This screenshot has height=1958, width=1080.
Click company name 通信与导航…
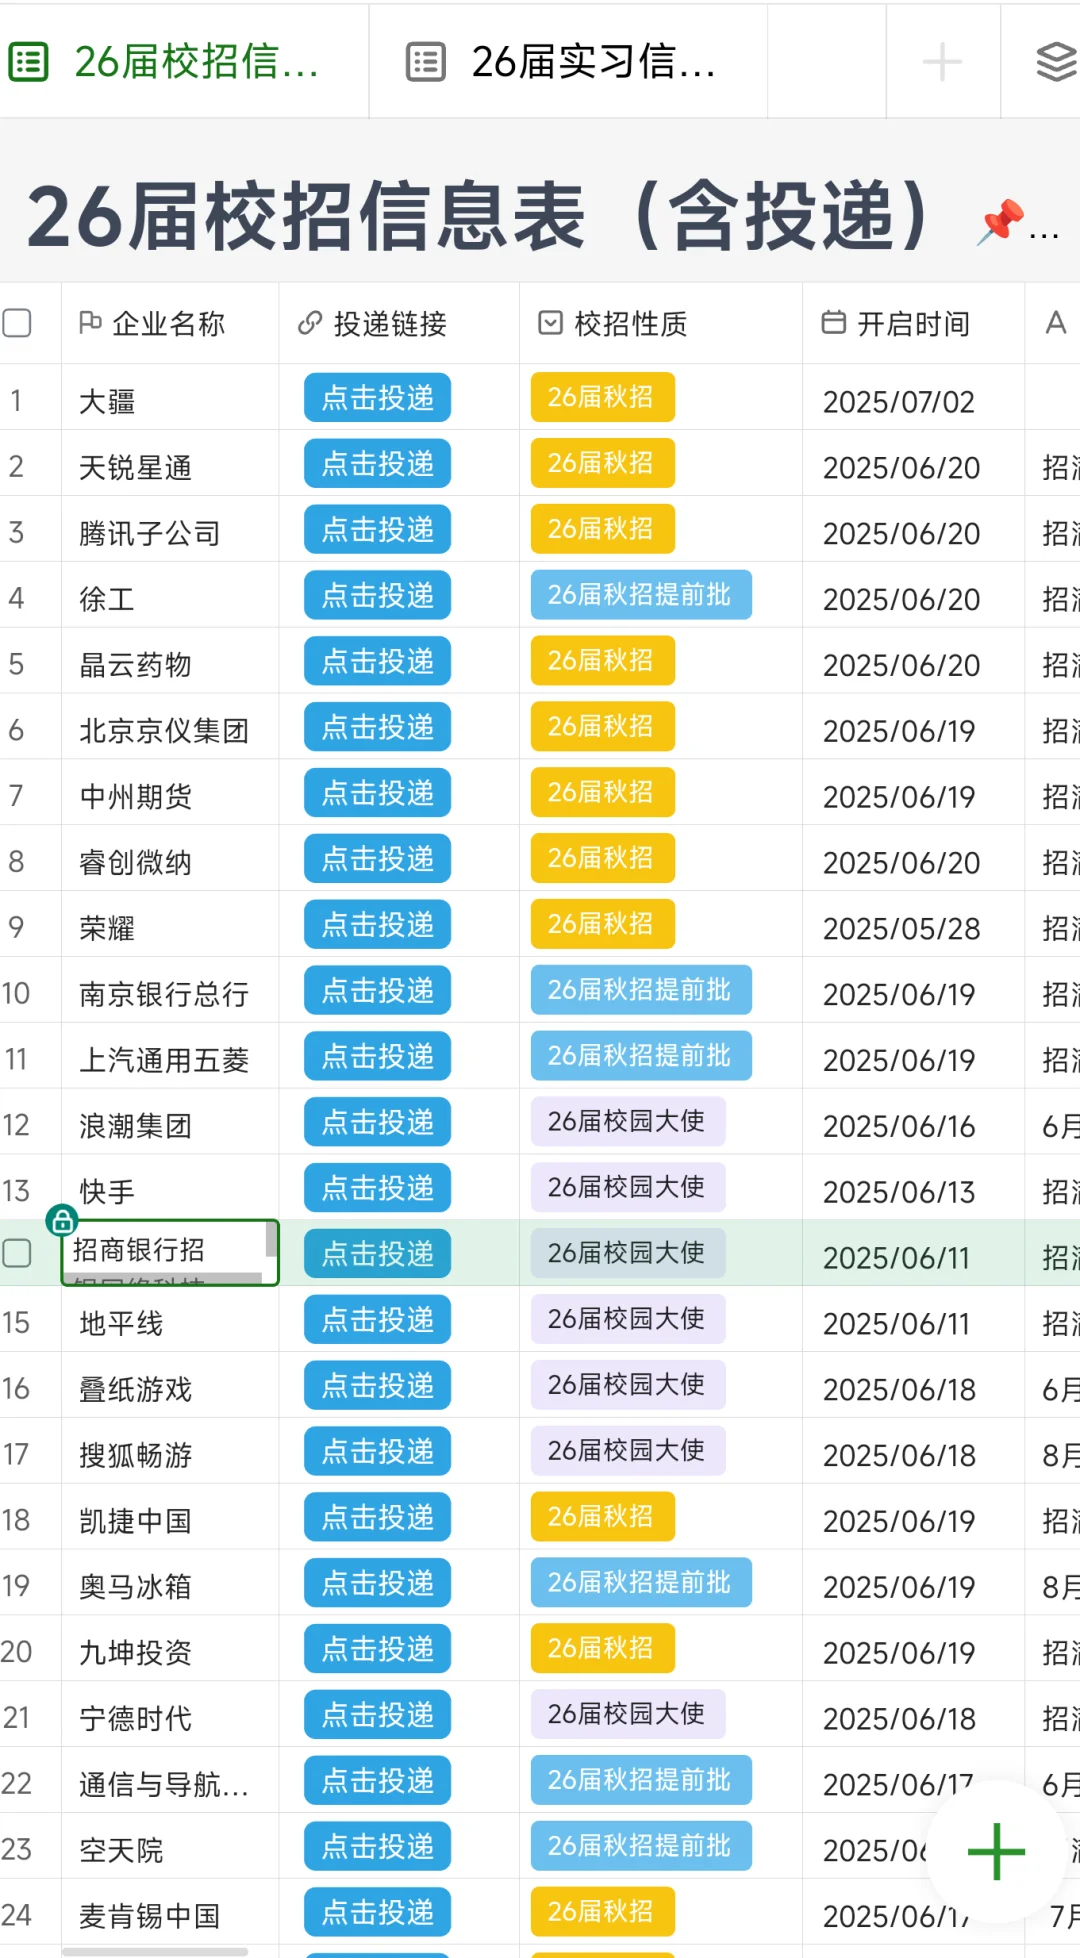(164, 1784)
